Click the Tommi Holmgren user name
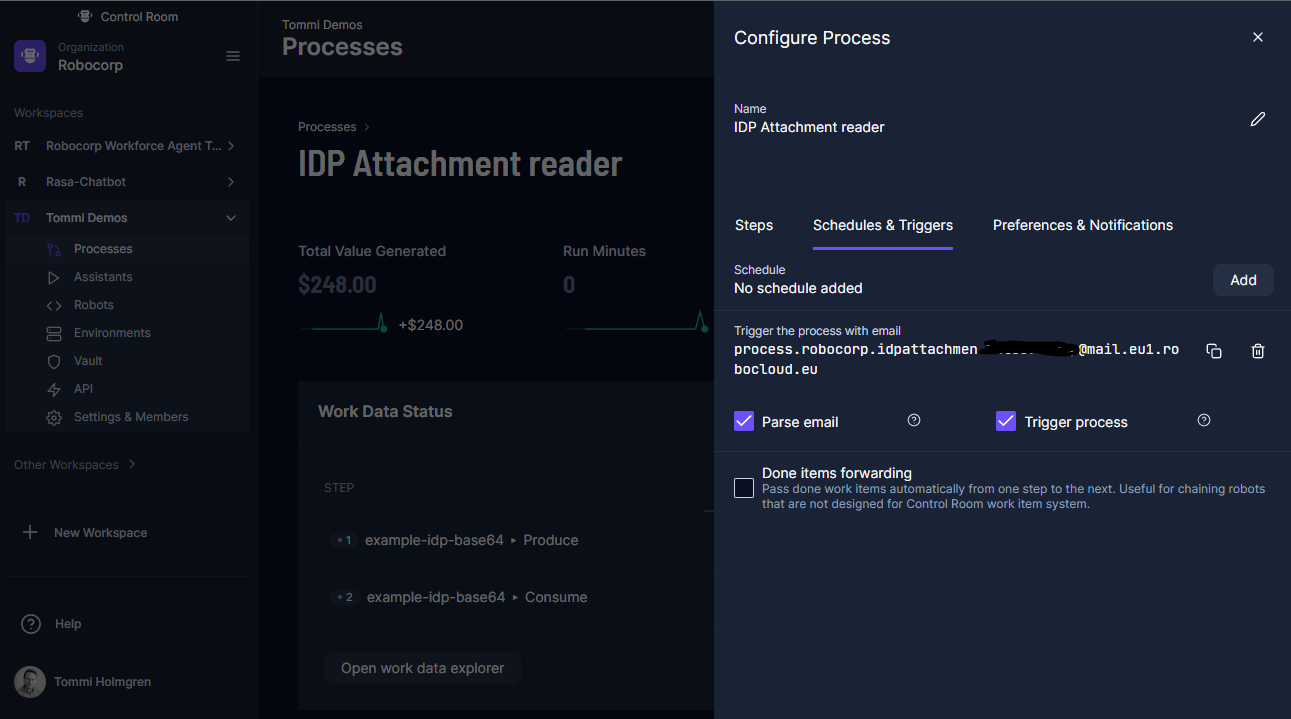Screen dimensions: 1291x719 point(102,682)
